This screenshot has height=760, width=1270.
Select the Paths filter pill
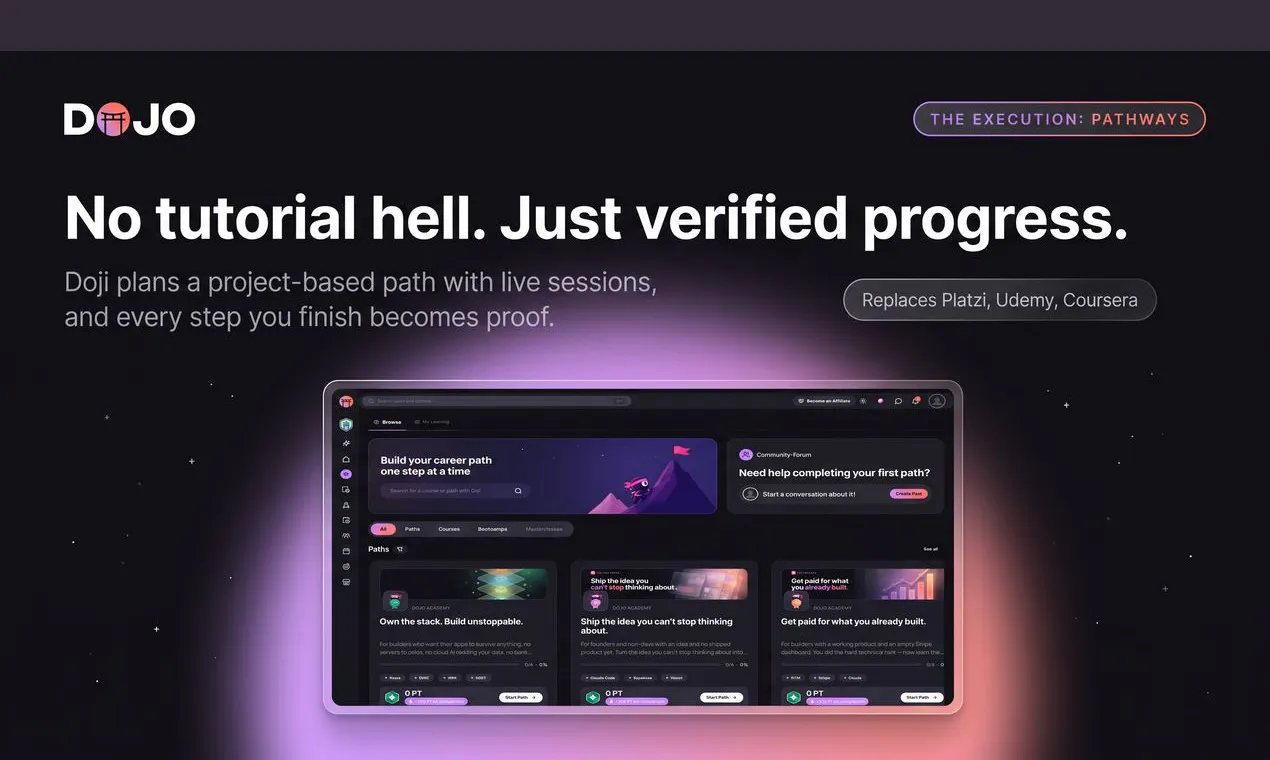tap(412, 529)
